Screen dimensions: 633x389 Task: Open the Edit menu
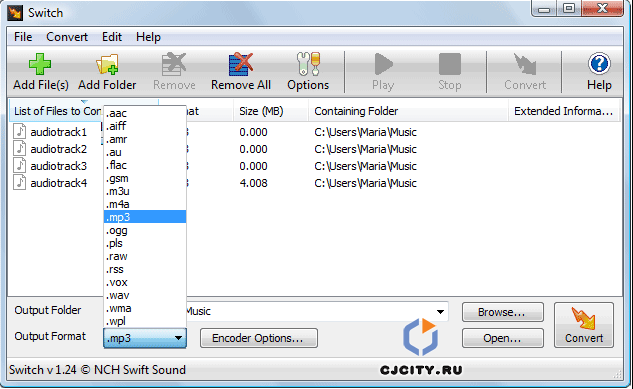tap(112, 37)
